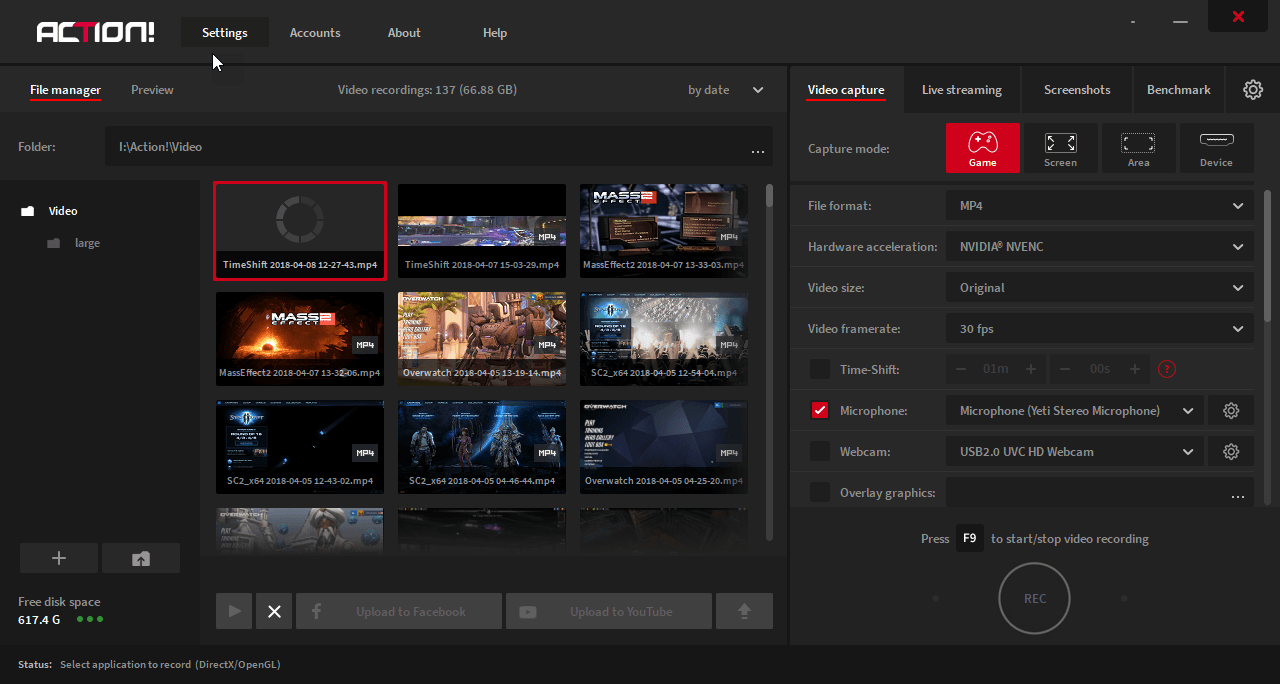
Task: Switch to the Preview tab
Action: pos(152,90)
